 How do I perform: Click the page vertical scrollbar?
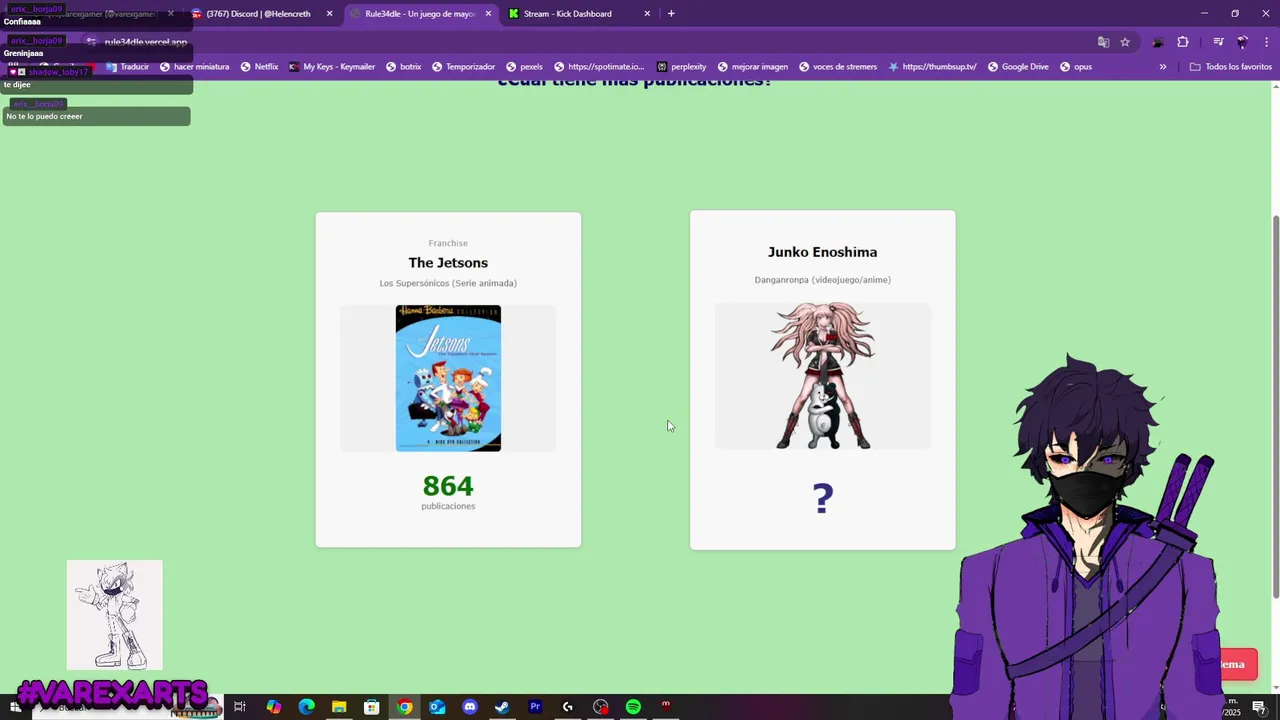1275,407
